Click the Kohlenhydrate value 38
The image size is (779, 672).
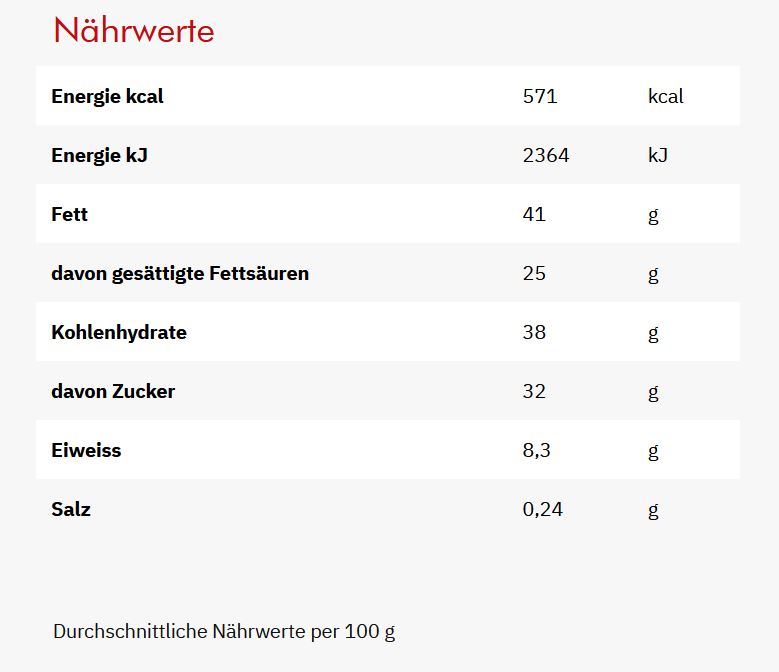pyautogui.click(x=534, y=332)
